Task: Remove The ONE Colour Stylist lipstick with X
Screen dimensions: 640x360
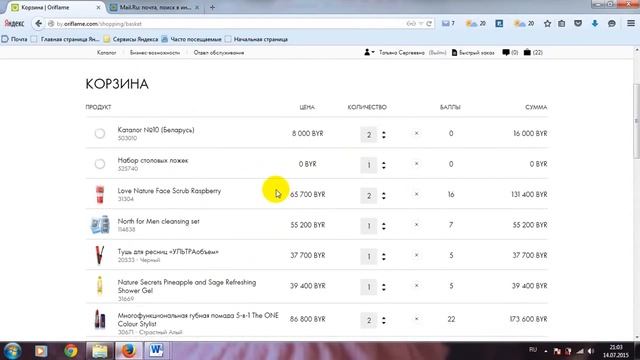Action: click(x=416, y=319)
